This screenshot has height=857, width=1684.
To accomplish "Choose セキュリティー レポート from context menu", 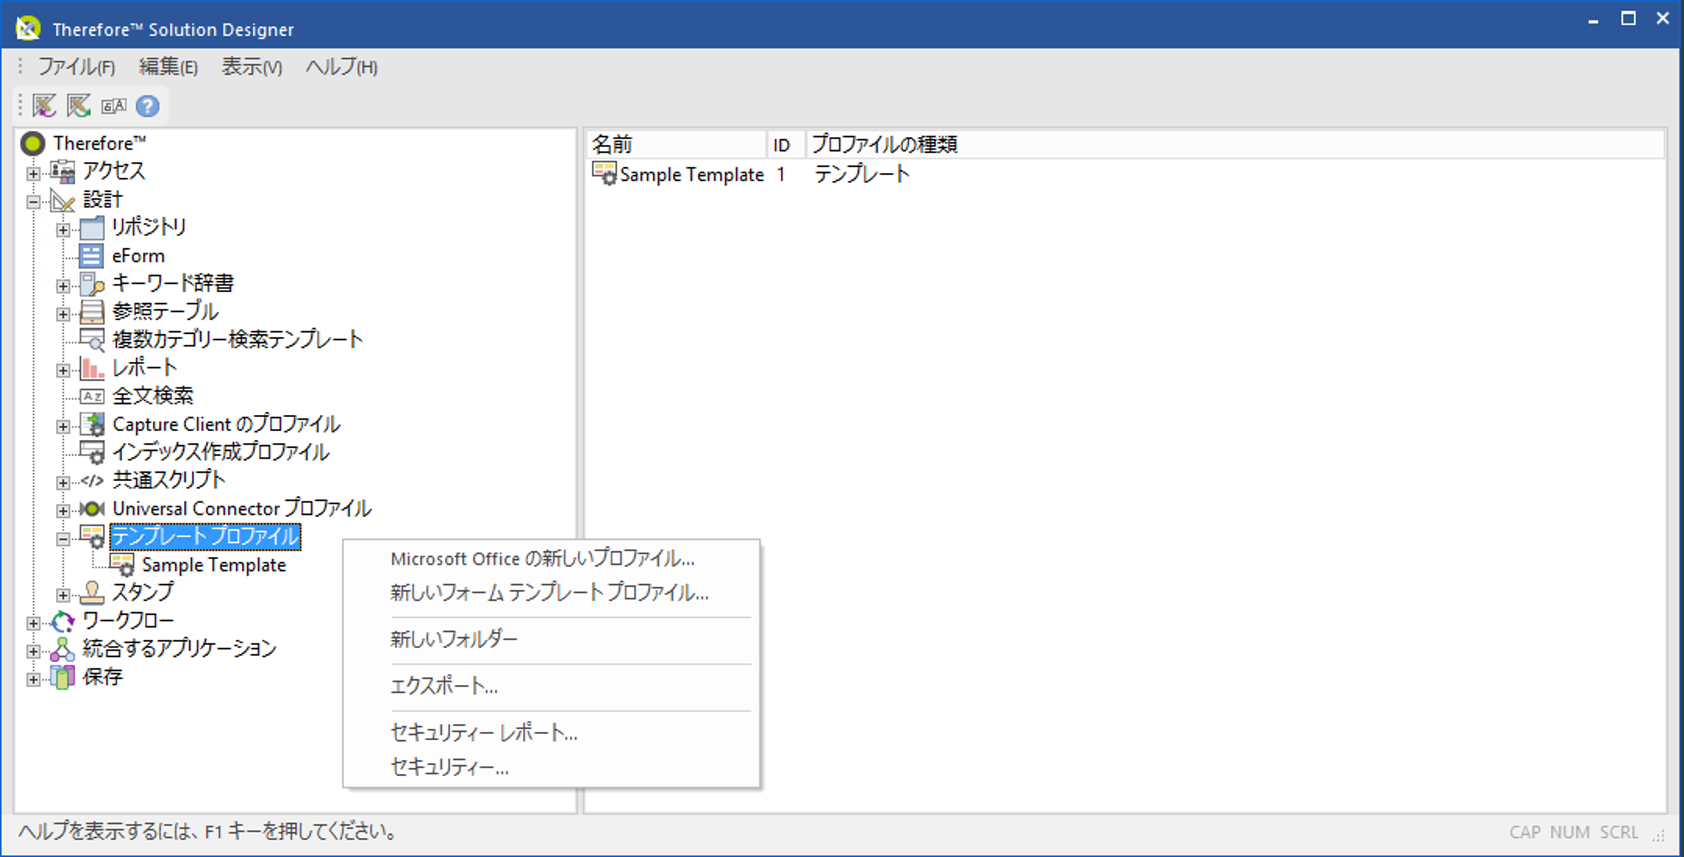I will pos(483,733).
